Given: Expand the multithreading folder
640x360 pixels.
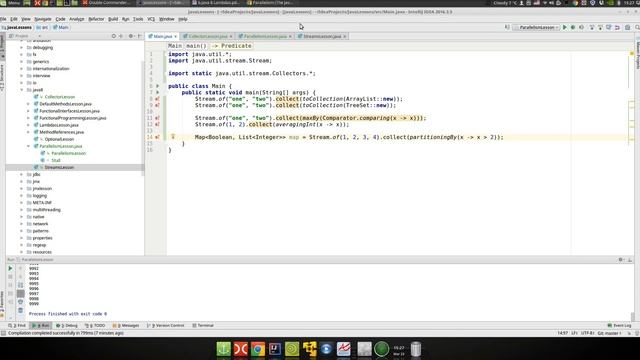Looking at the screenshot, I should point(22,210).
